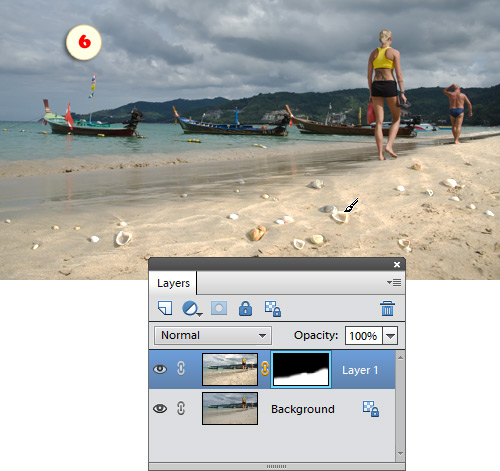This screenshot has height=471, width=500.
Task: Open the Normal blend mode dropdown
Action: click(213, 335)
